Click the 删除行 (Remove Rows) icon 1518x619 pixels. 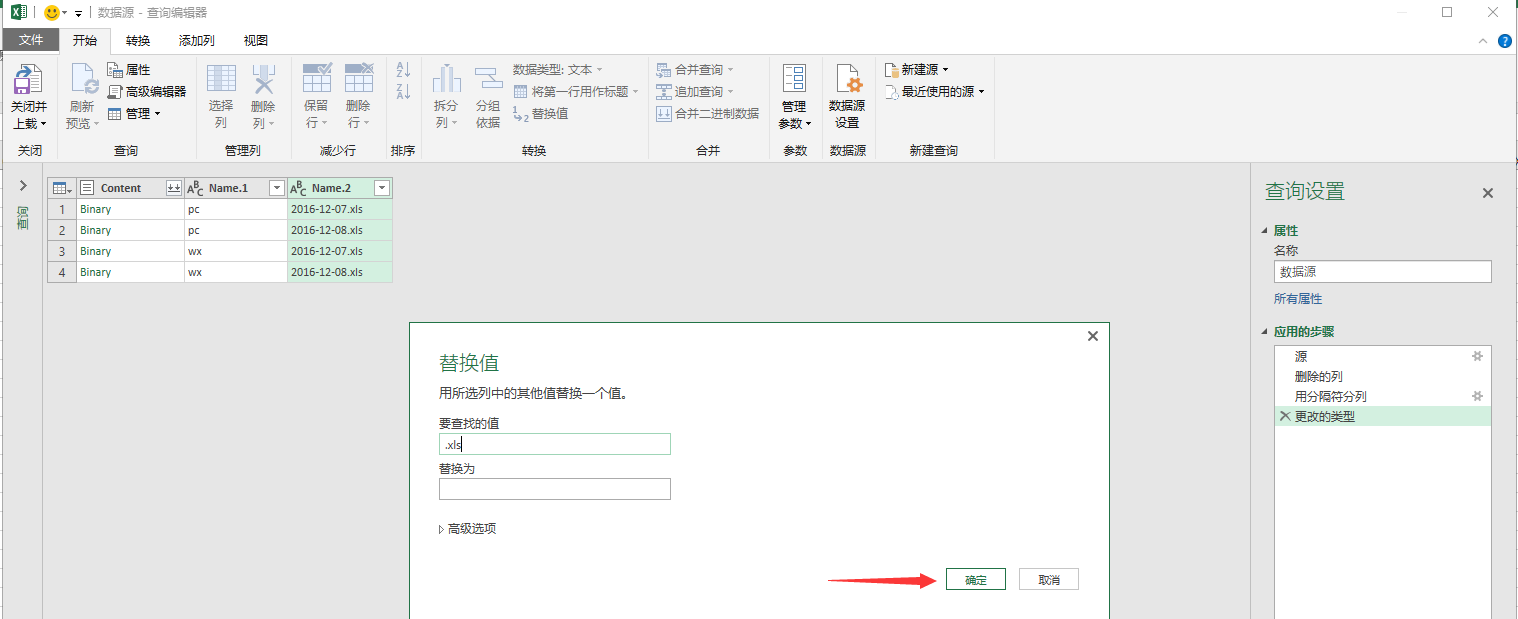(359, 79)
